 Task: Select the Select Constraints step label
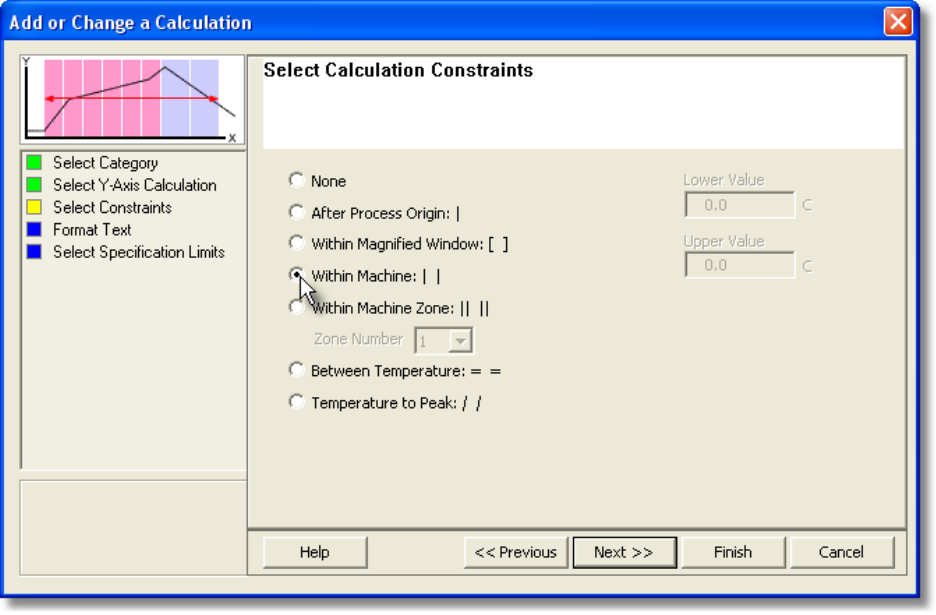(x=112, y=207)
